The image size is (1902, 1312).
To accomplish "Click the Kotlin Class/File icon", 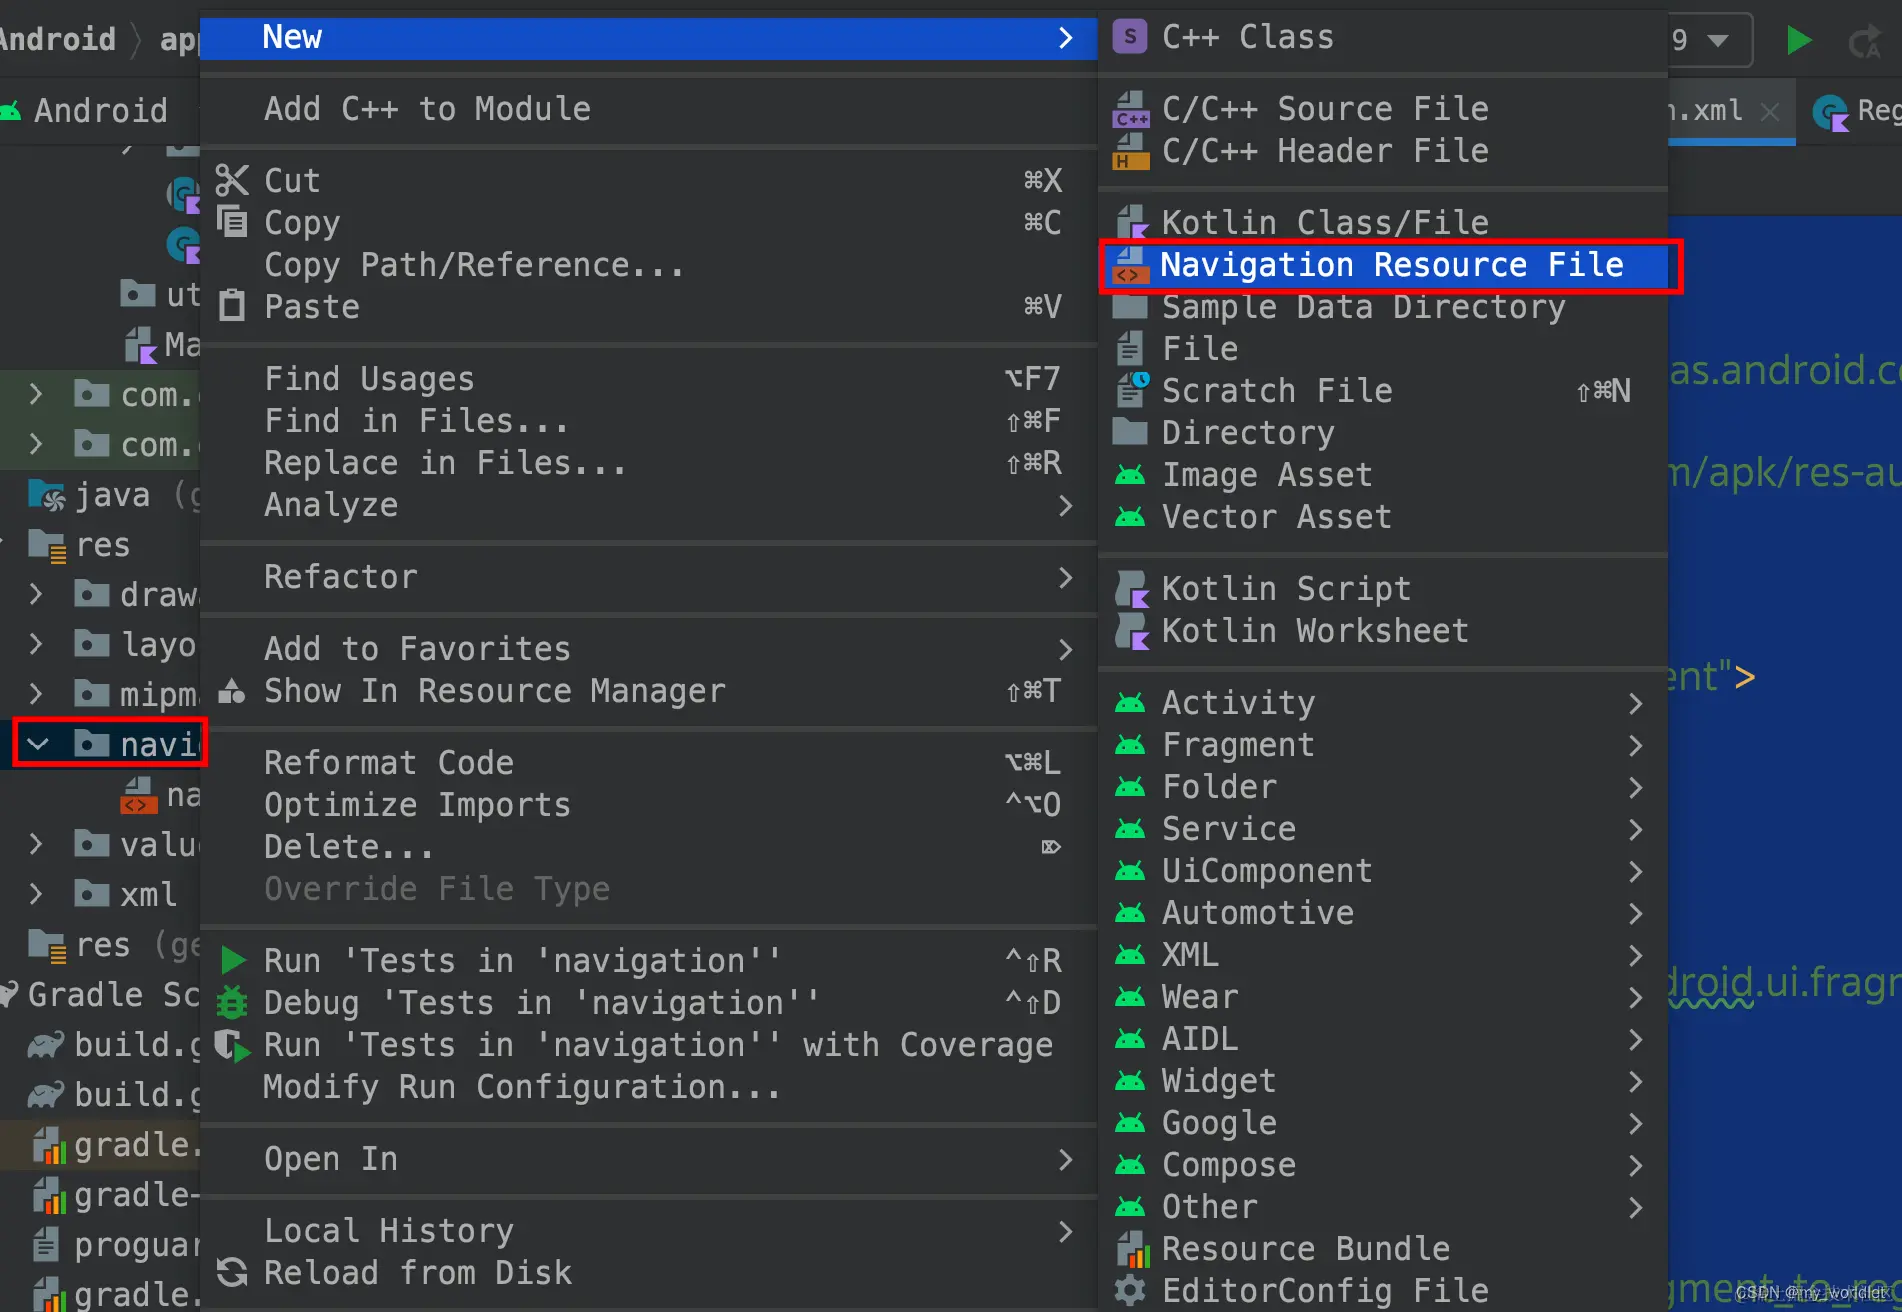I will click(1131, 222).
